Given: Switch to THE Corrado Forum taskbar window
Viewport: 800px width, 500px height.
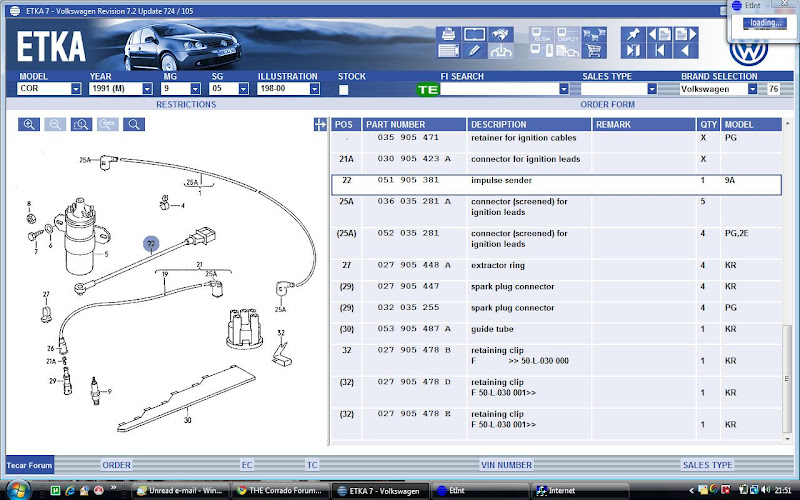Looking at the screenshot, I should click(280, 490).
